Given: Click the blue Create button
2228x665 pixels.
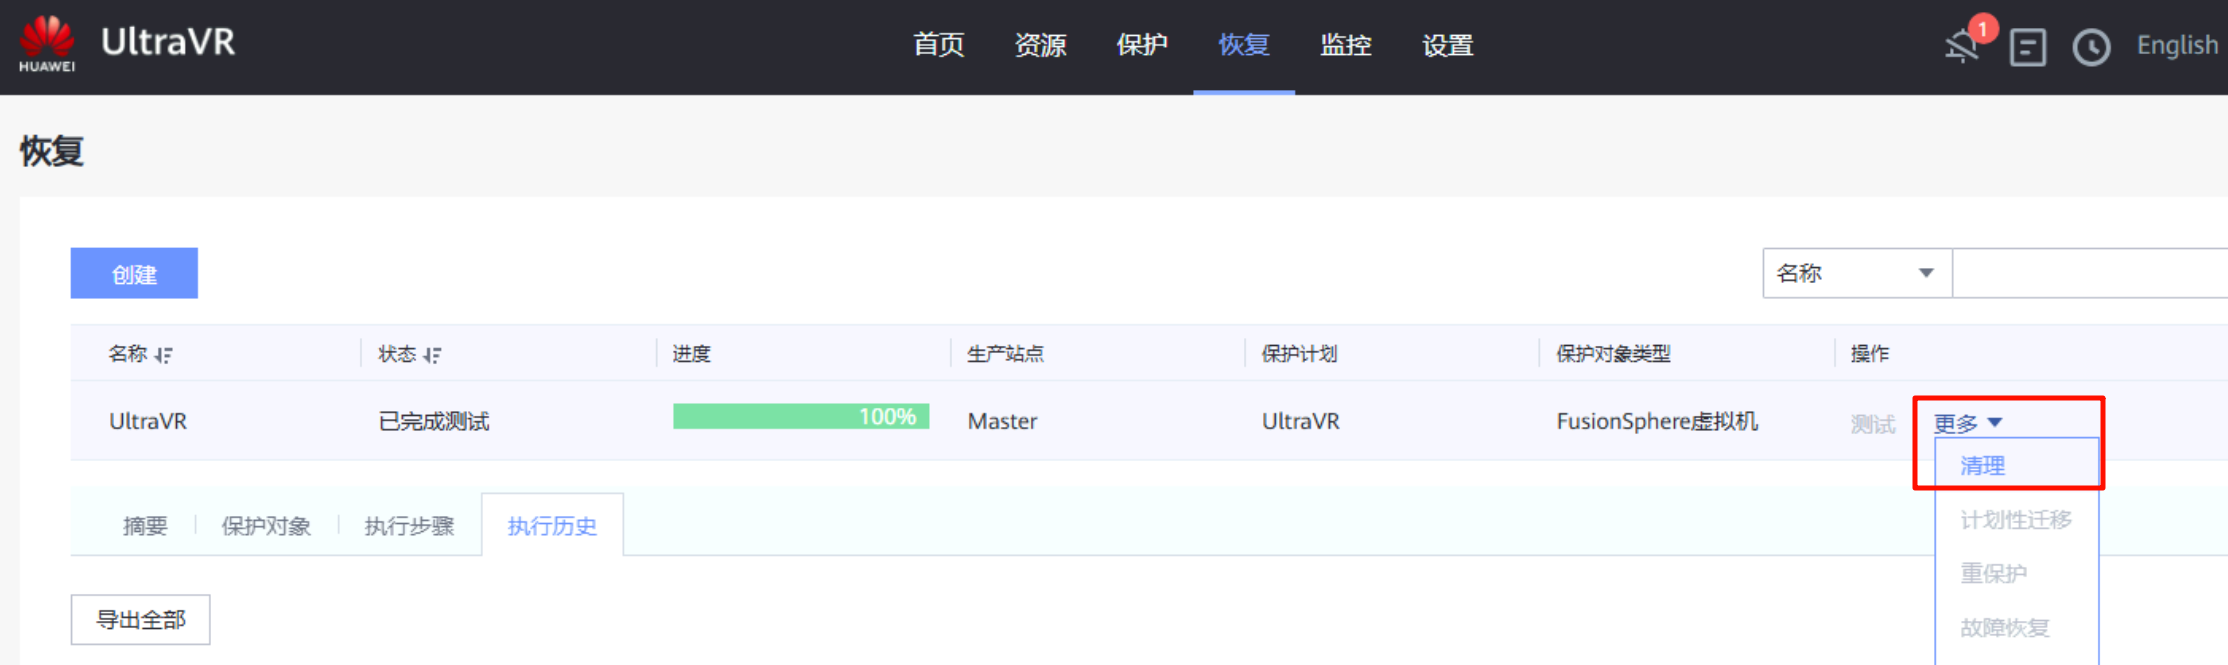Looking at the screenshot, I should click(134, 274).
